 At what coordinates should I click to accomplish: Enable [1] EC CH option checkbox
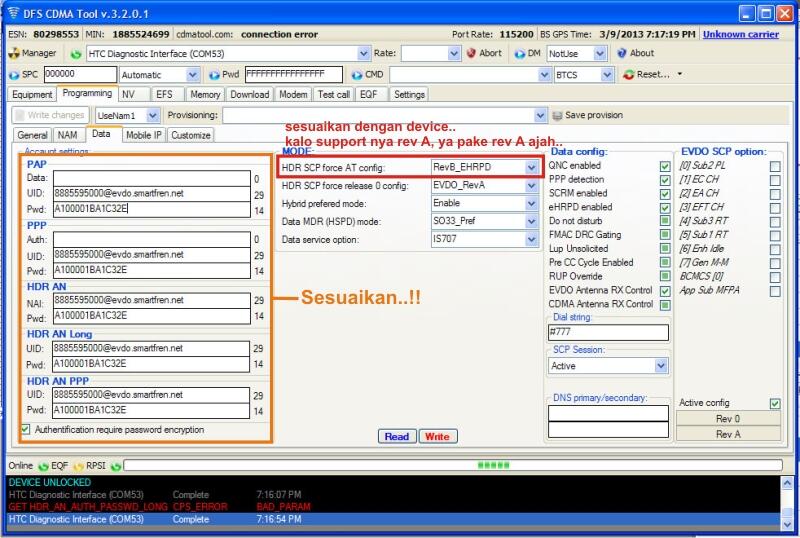point(774,180)
